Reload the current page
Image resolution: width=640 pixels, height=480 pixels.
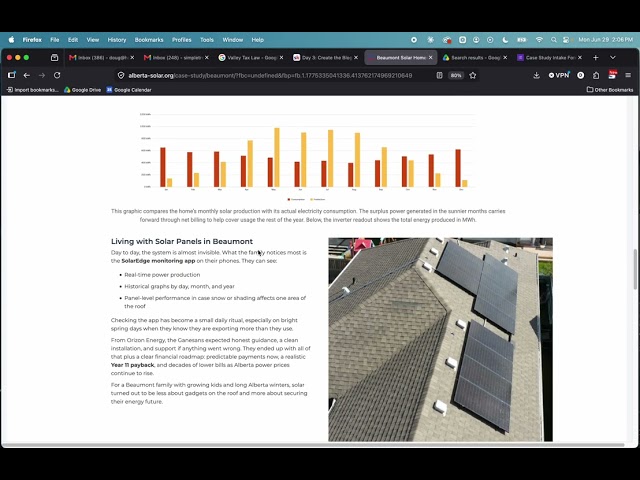pyautogui.click(x=57, y=75)
